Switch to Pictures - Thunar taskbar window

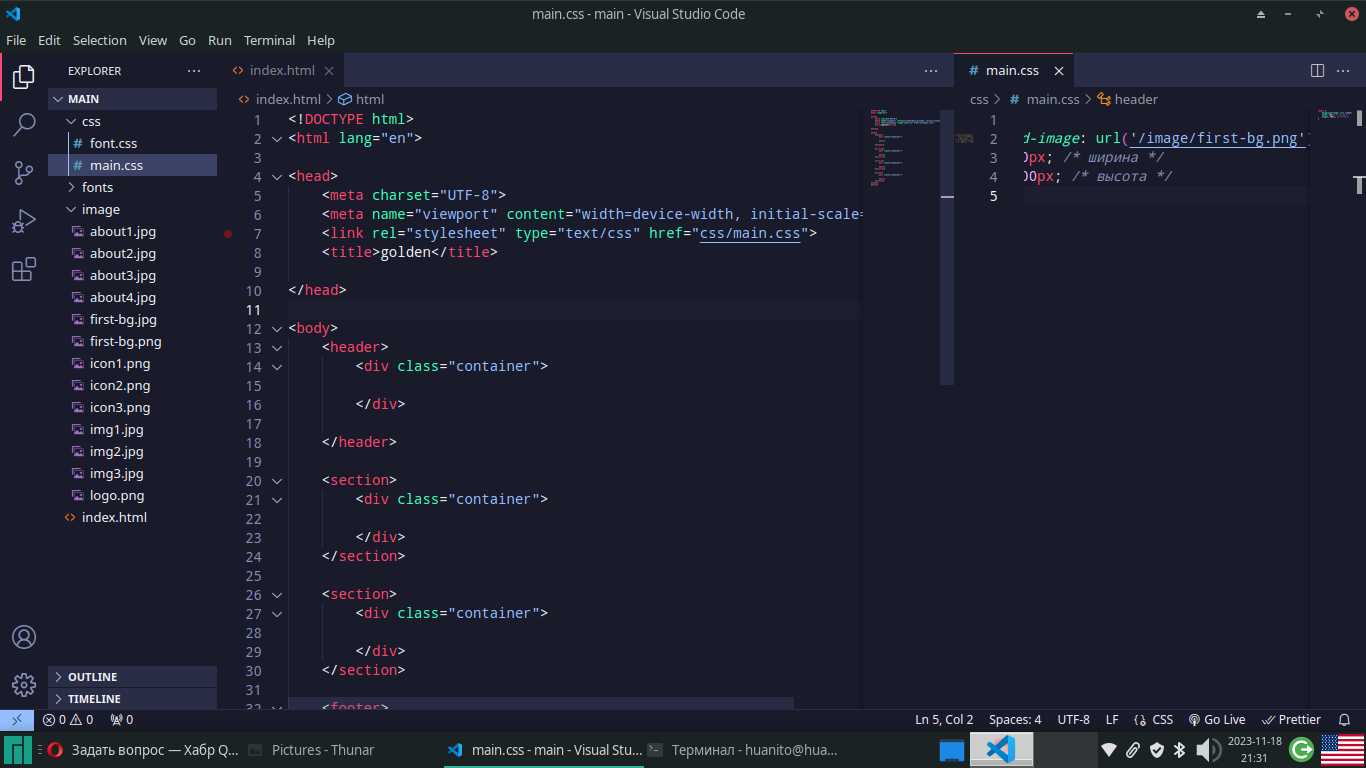click(311, 750)
